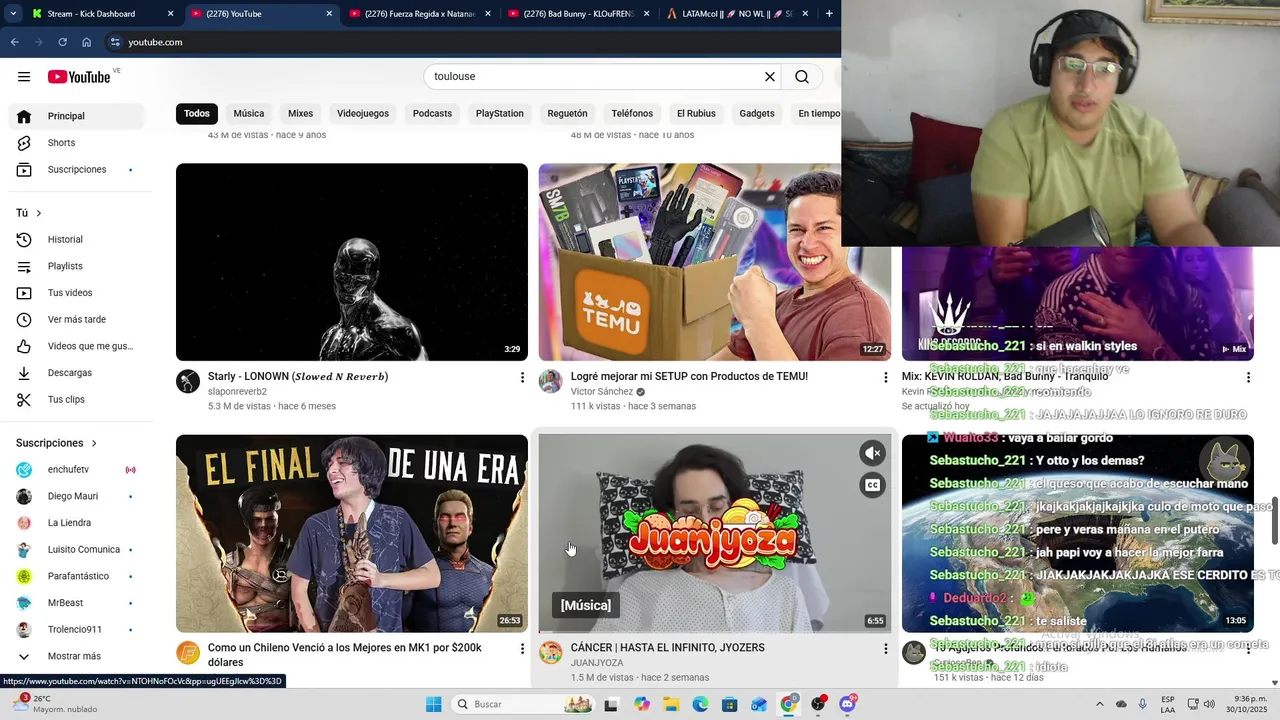
Task: Open options menu for the TEMU setup video
Action: coord(885,377)
